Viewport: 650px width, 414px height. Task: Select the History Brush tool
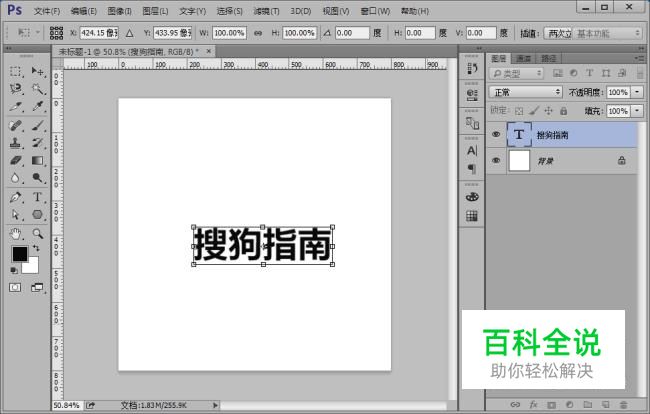pyautogui.click(x=38, y=143)
